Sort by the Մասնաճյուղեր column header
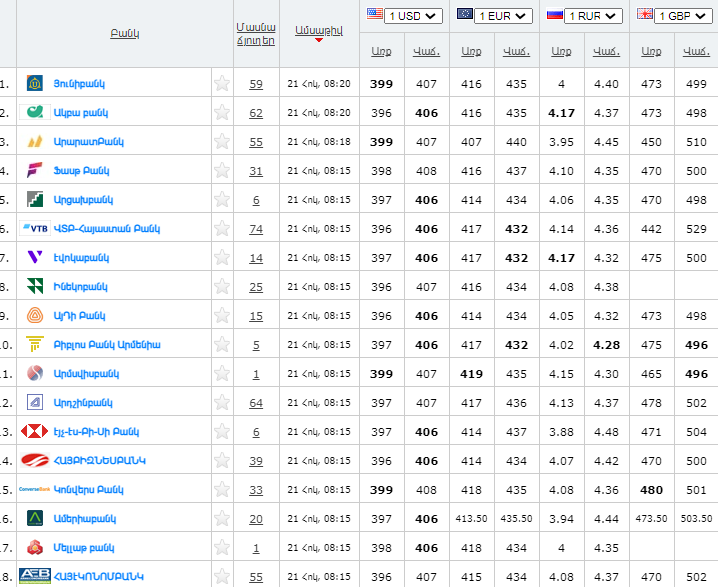Image resolution: width=718 pixels, height=587 pixels. [x=256, y=34]
